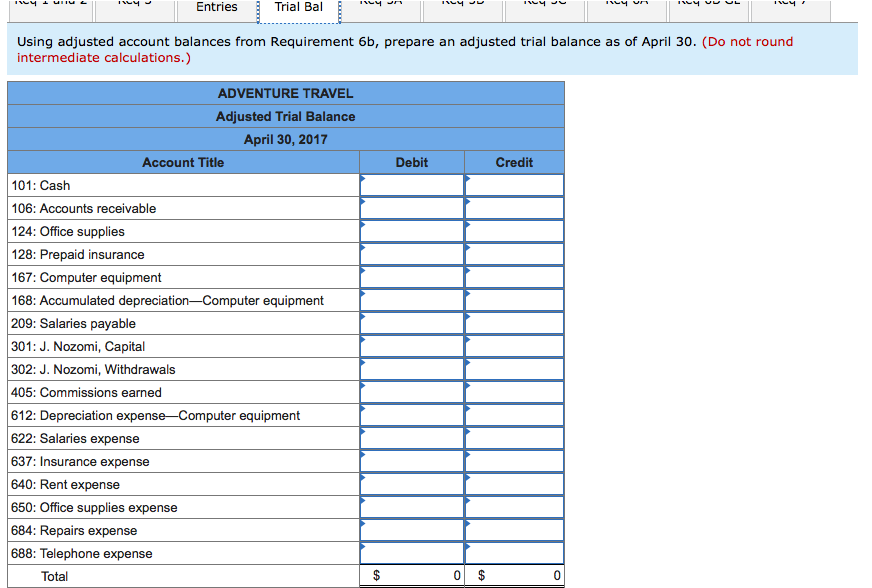
Task: Click the '101: Cash' account title
Action: tap(41, 185)
